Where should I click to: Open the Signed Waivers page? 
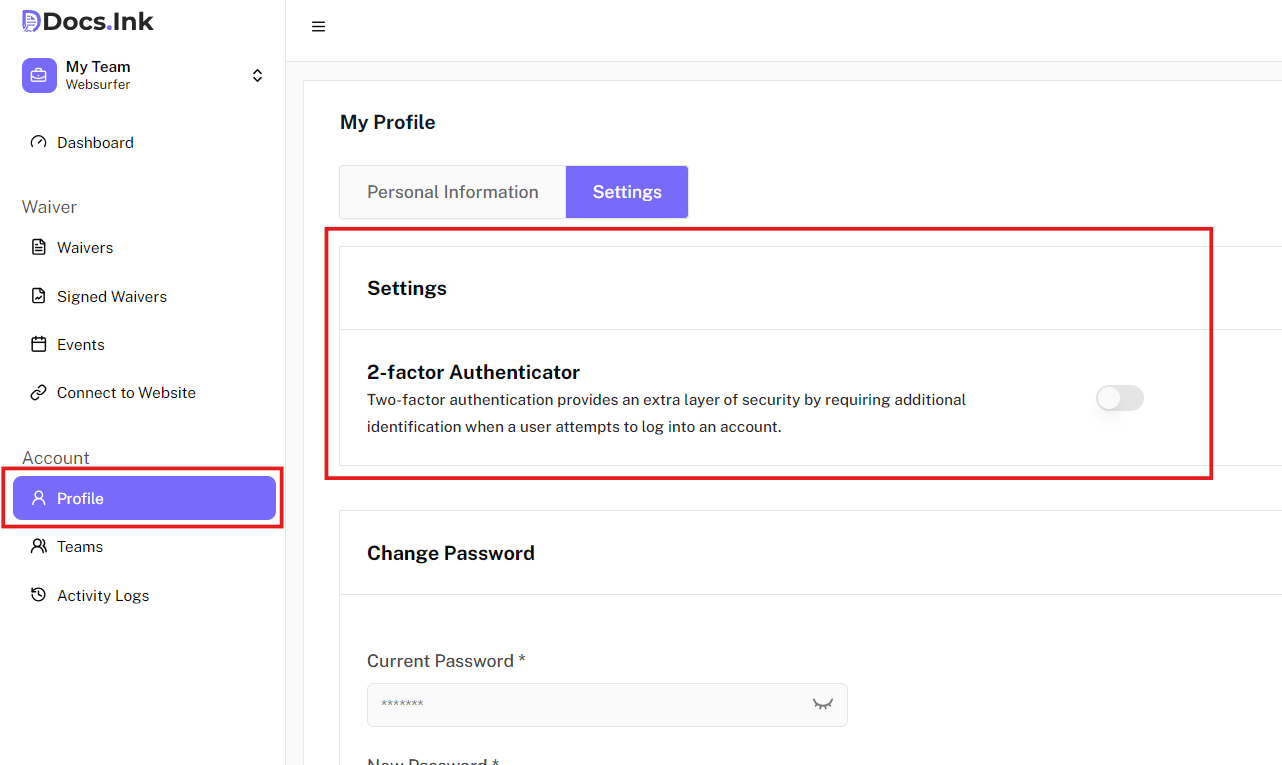coord(112,296)
